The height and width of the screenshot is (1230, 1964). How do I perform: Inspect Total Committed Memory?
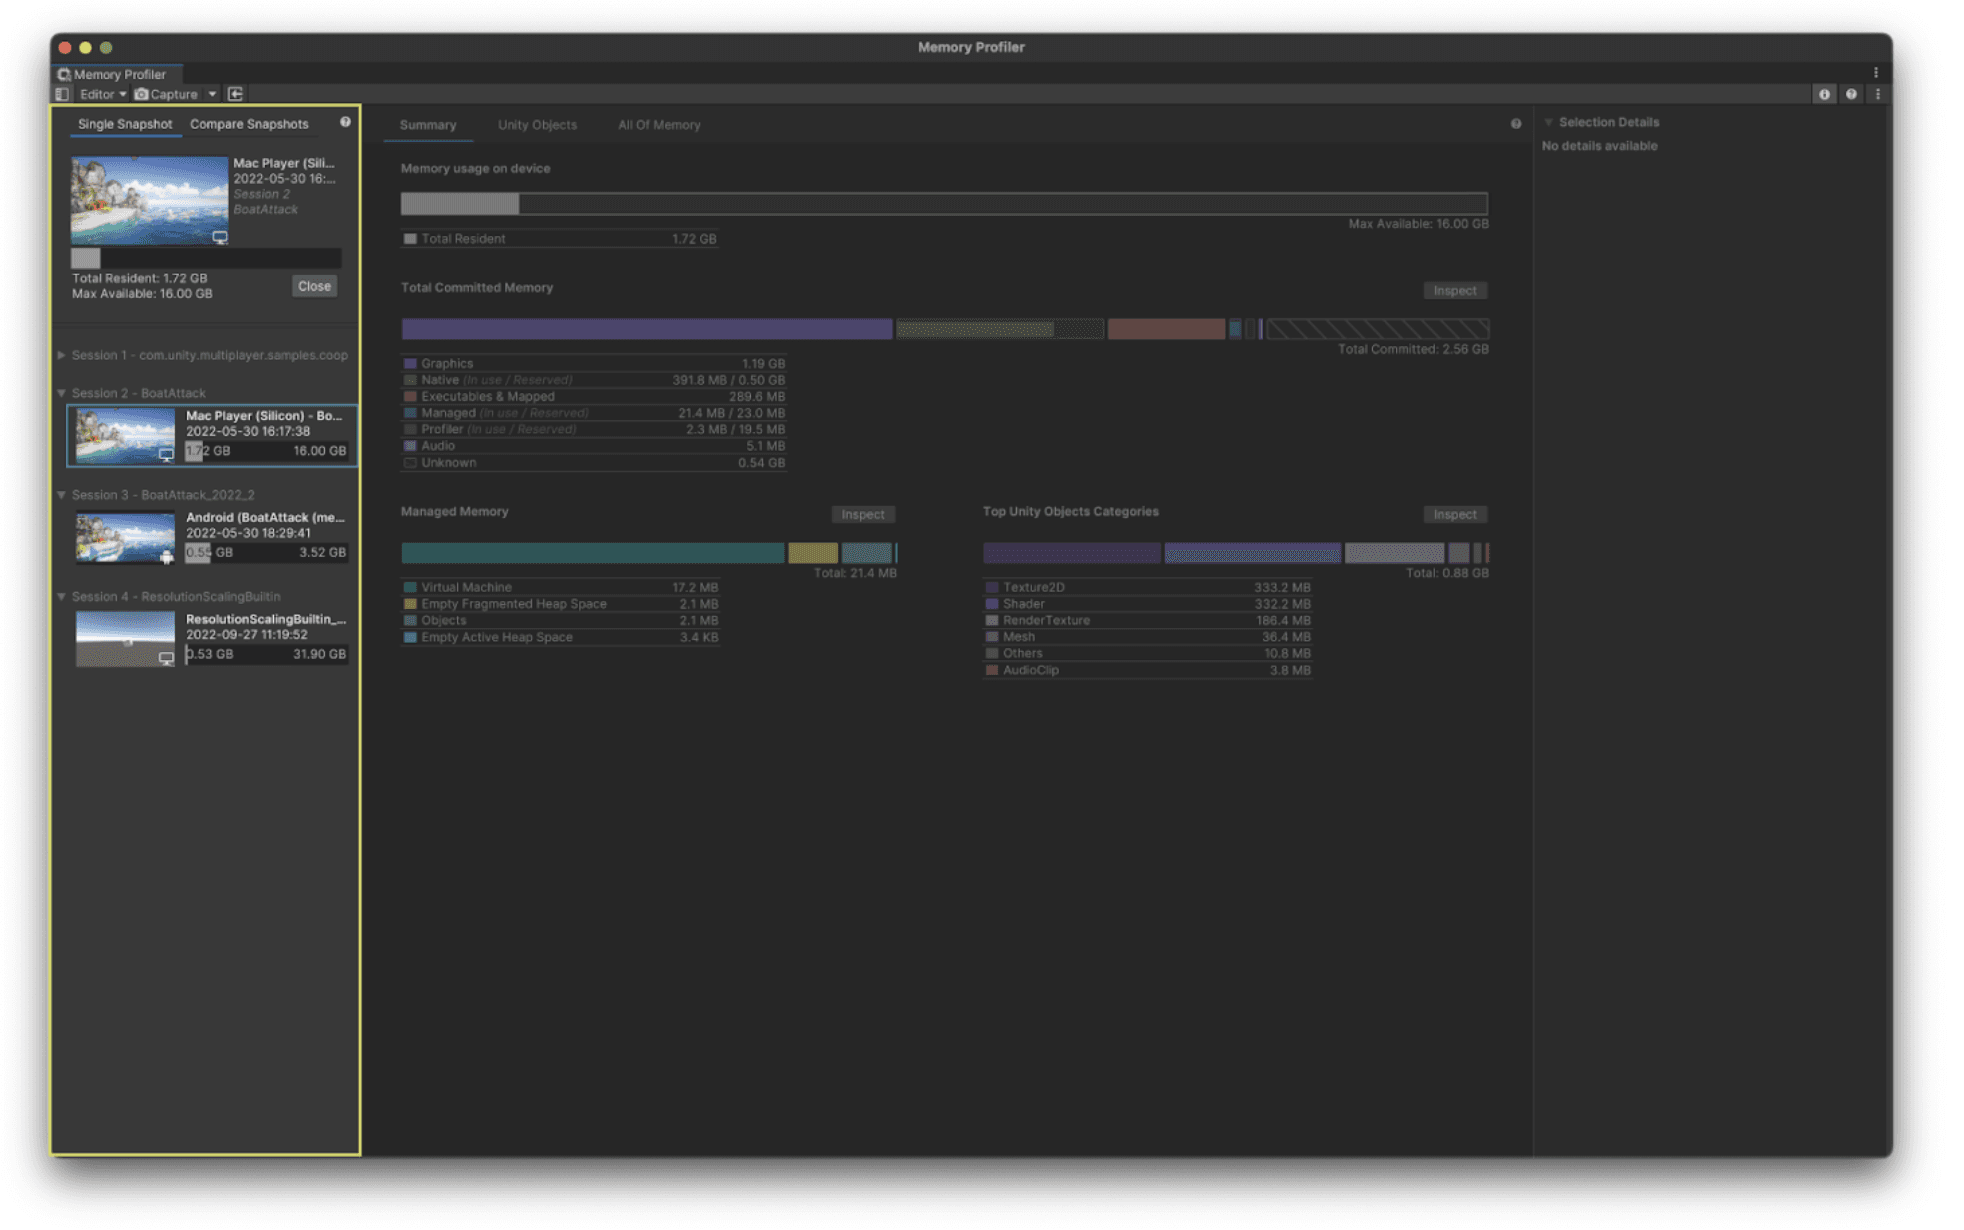(x=1455, y=290)
